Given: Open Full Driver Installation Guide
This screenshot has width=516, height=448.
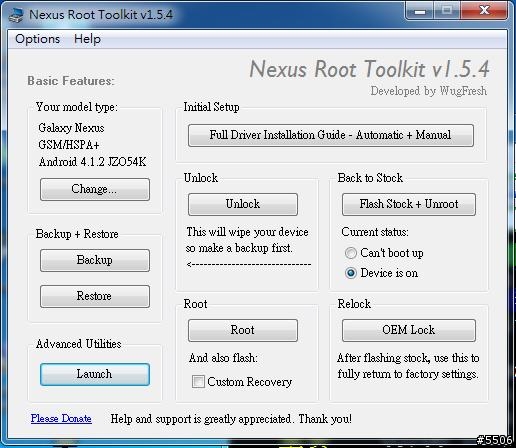Looking at the screenshot, I should click(x=331, y=135).
